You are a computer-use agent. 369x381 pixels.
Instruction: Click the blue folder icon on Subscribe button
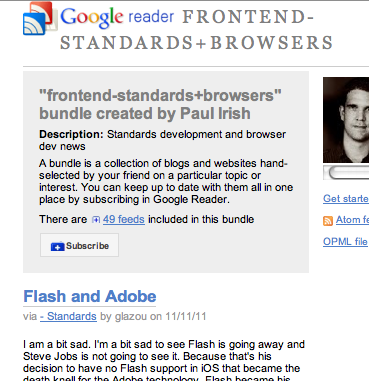pos(57,246)
